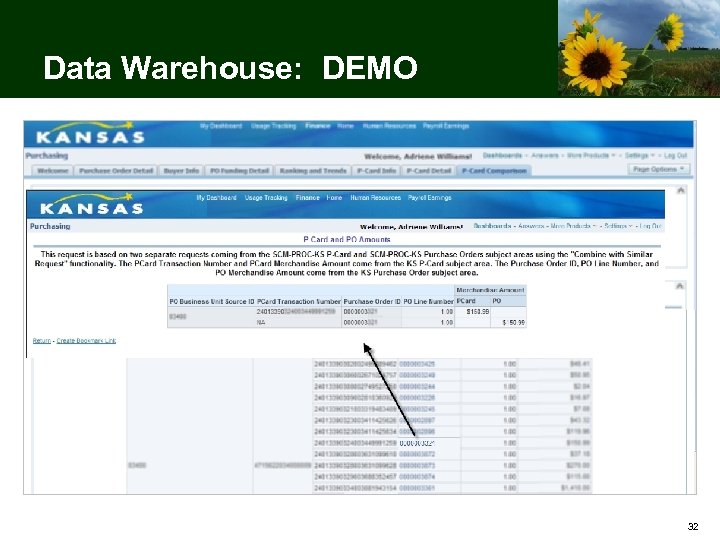Open Payroll Earnings in front report header

(x=430, y=197)
